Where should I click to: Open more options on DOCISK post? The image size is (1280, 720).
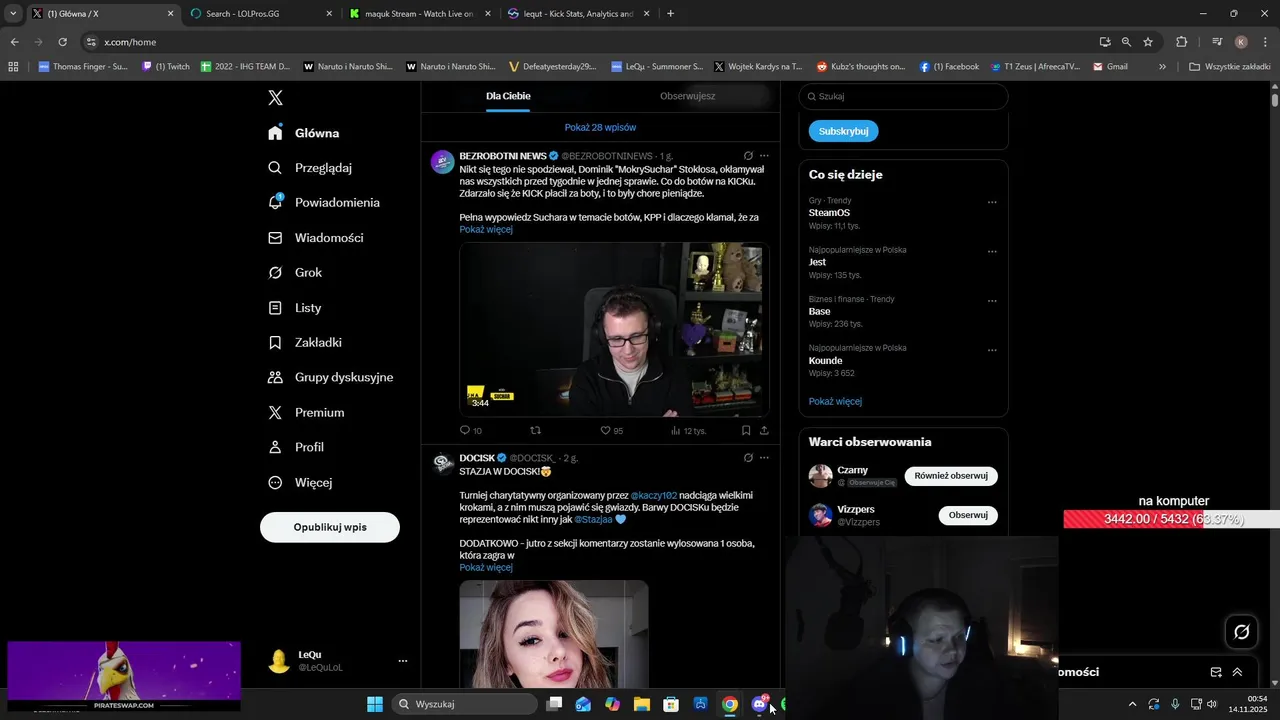click(764, 458)
